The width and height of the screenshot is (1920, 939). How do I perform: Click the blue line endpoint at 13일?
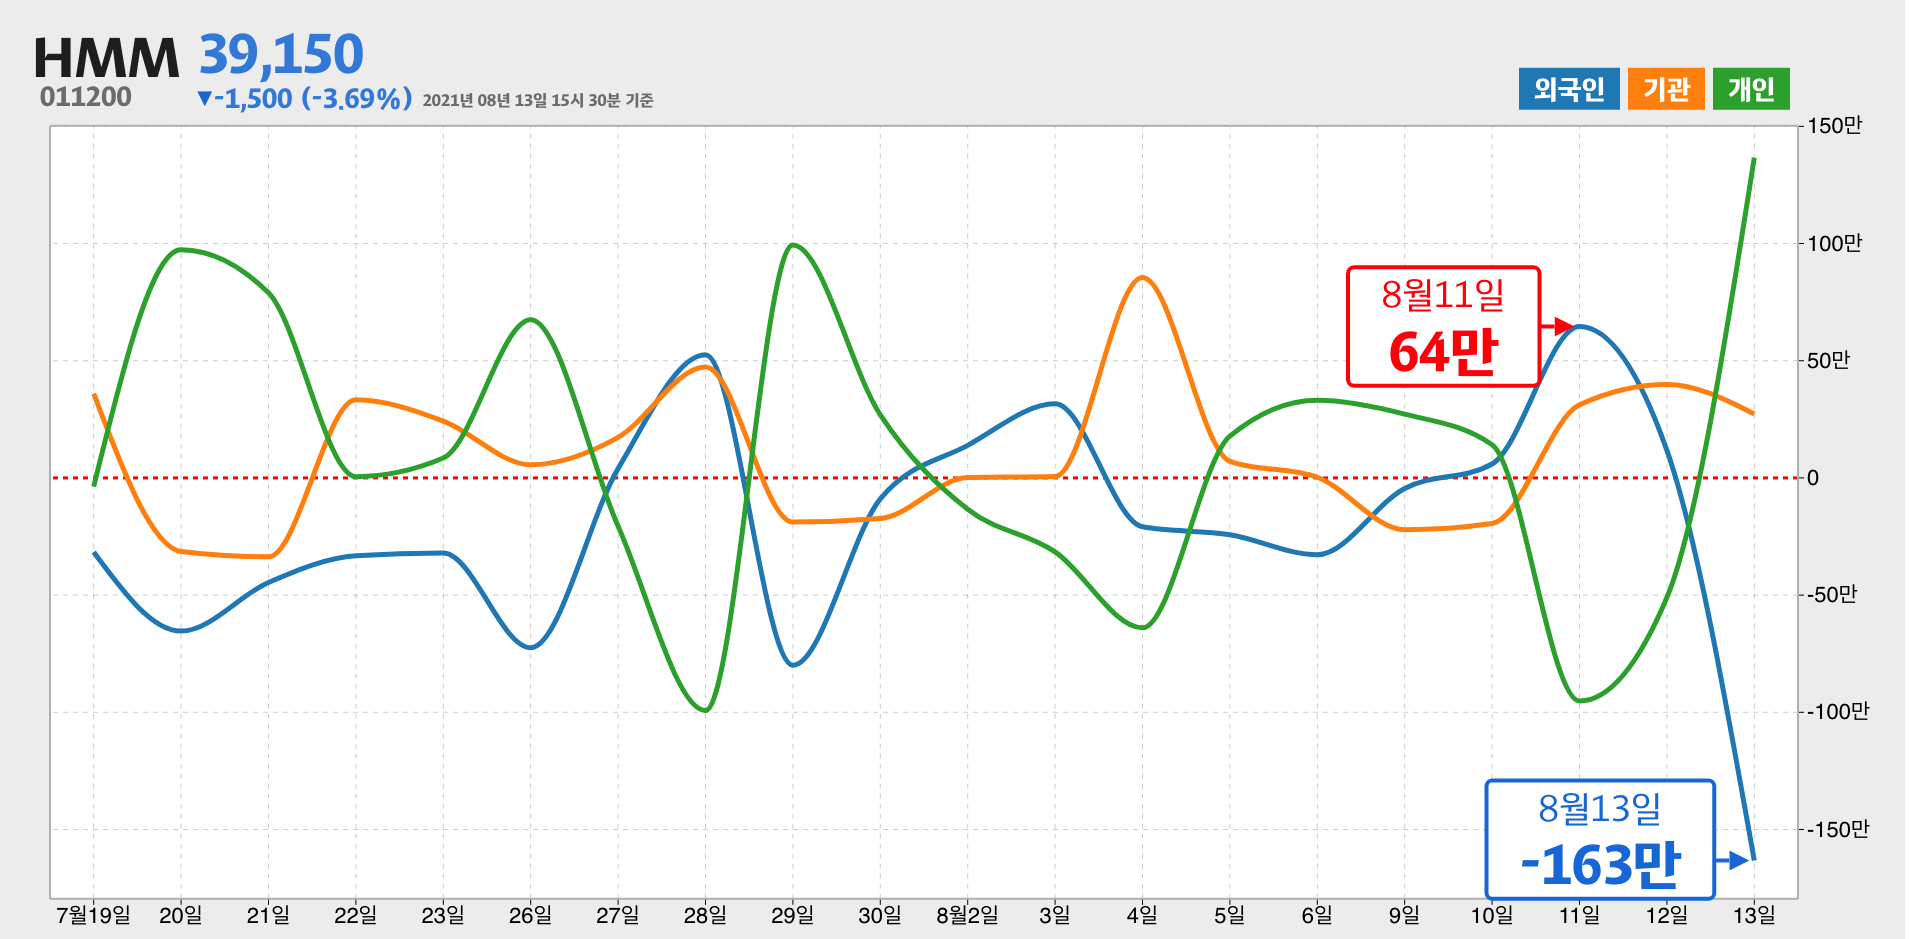[x=1753, y=859]
